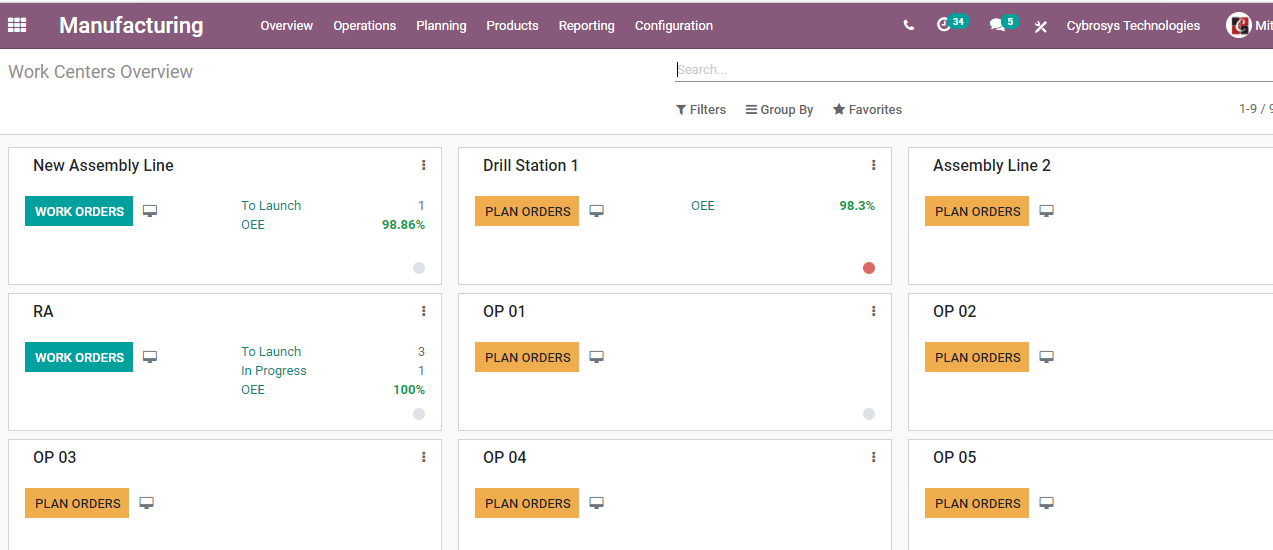
Task: Open kebab menu on RA card
Action: pyautogui.click(x=424, y=311)
